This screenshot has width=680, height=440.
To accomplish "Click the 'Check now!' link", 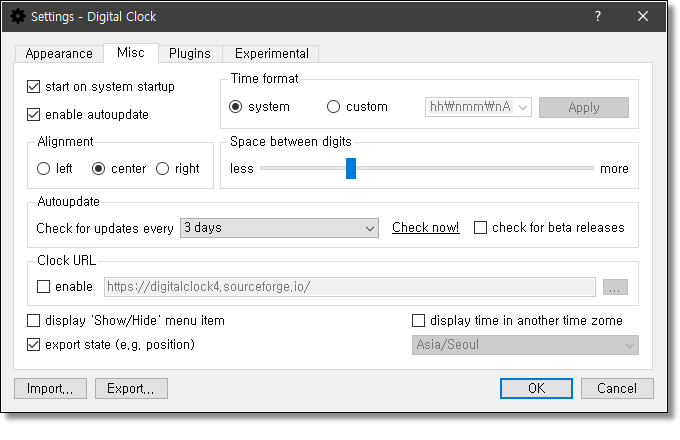I will (x=425, y=228).
